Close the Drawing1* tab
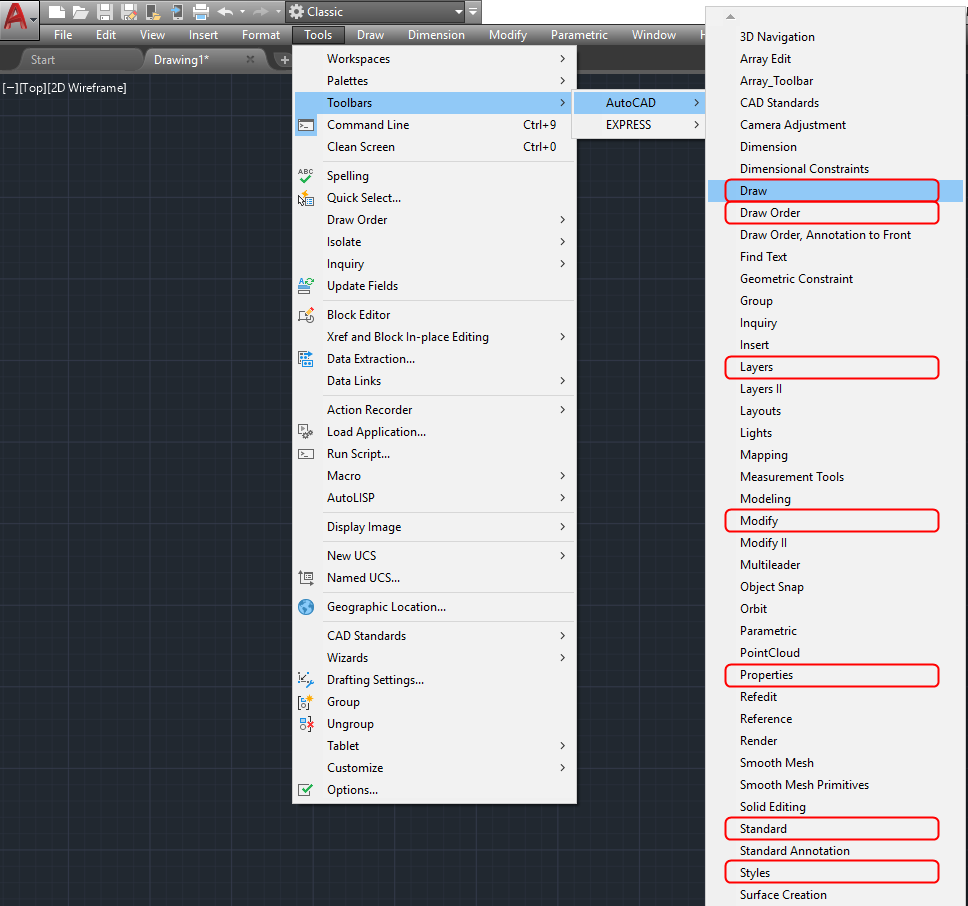The height and width of the screenshot is (906, 968). tap(250, 59)
